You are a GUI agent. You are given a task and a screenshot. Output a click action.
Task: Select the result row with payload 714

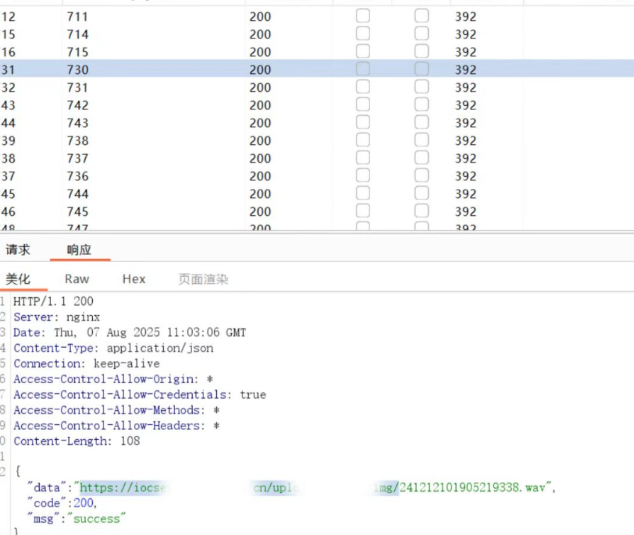[317, 34]
